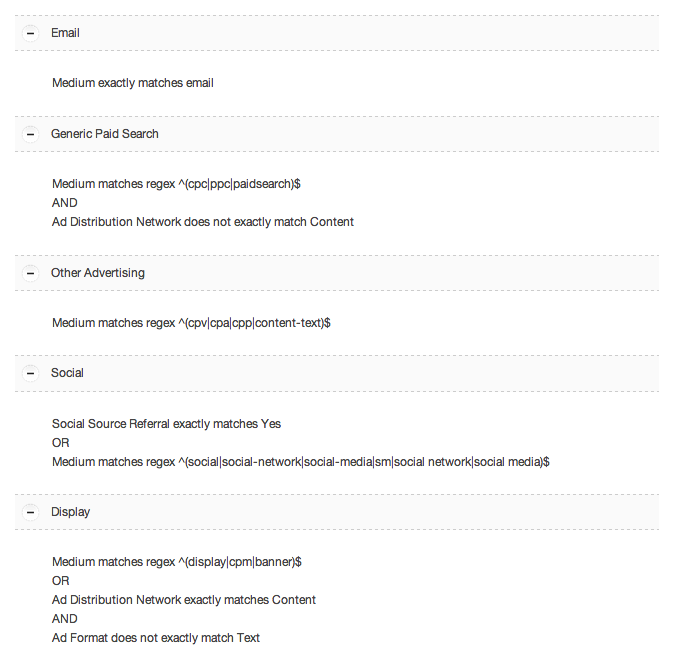Select the social-network medium regex rule

coord(300,462)
